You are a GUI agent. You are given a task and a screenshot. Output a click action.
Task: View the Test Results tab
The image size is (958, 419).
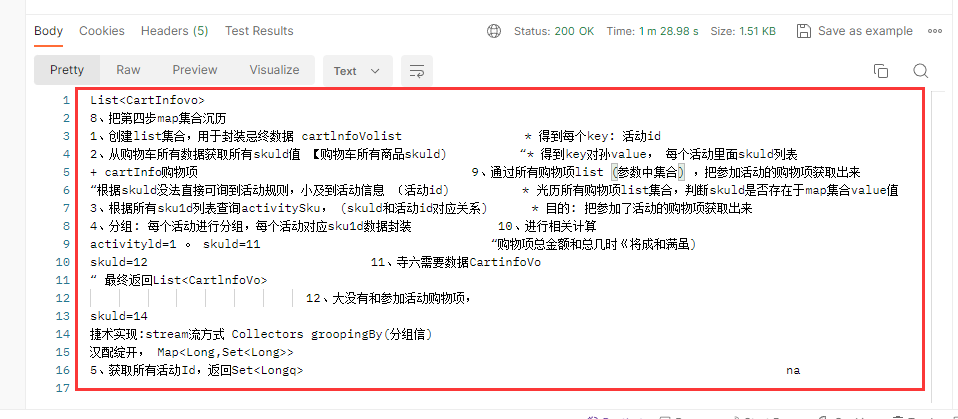(259, 31)
